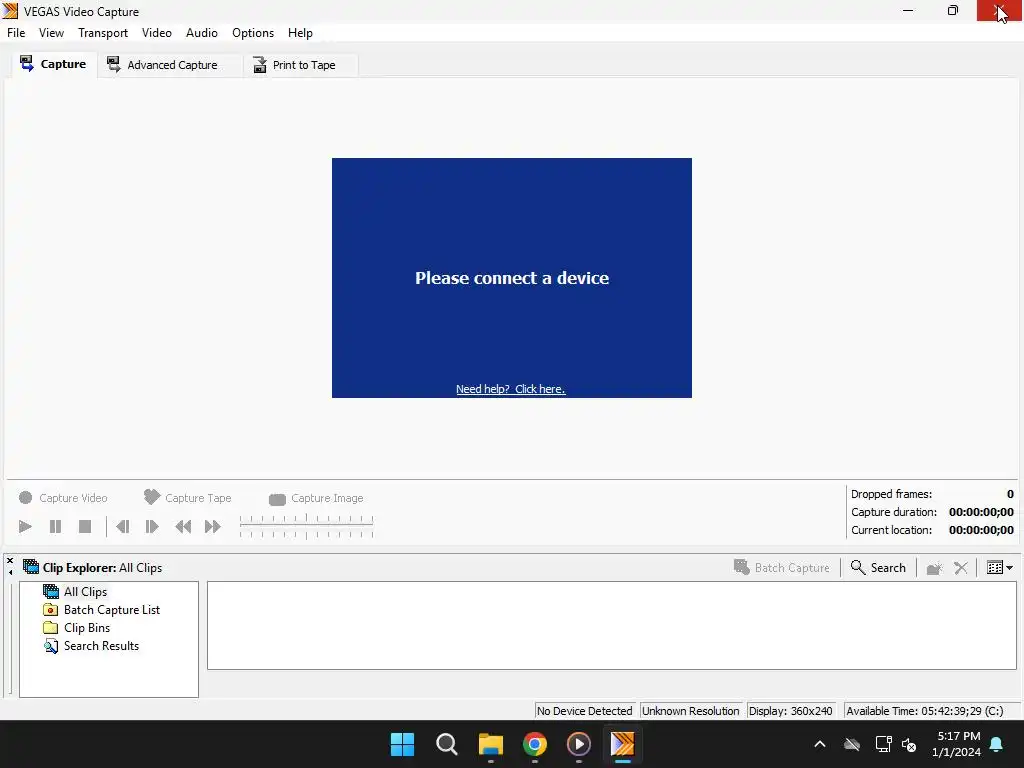Click the Step Forward frame icon
The height and width of the screenshot is (768, 1024).
pyautogui.click(x=152, y=526)
